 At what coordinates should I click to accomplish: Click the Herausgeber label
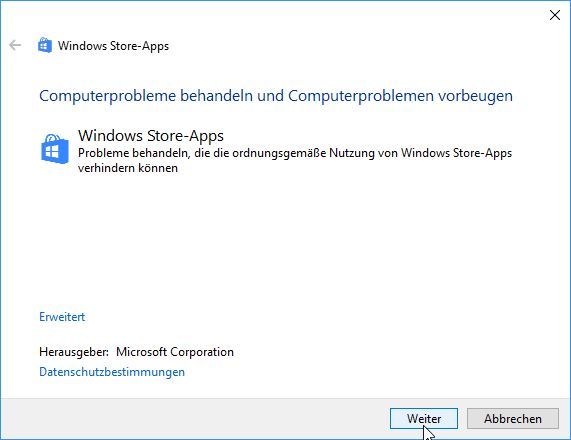pyautogui.click(x=74, y=352)
